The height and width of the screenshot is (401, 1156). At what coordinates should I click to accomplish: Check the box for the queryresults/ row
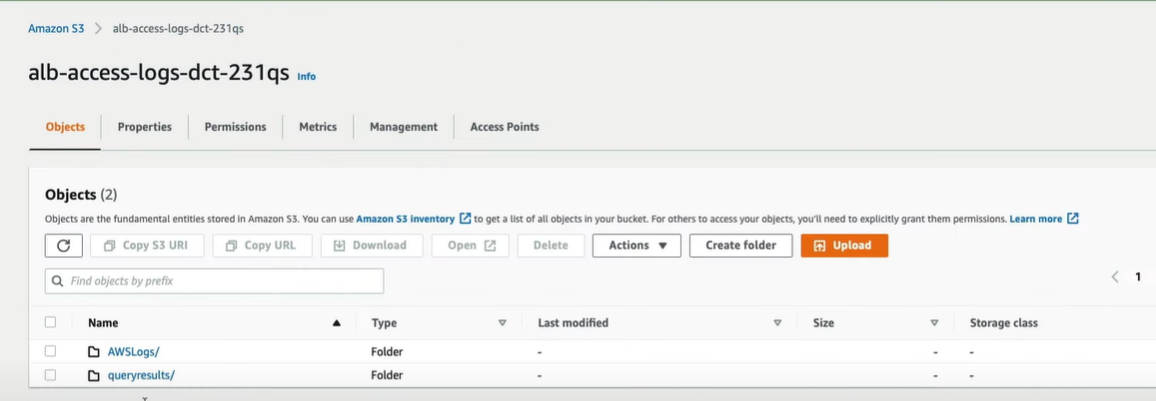pos(50,375)
